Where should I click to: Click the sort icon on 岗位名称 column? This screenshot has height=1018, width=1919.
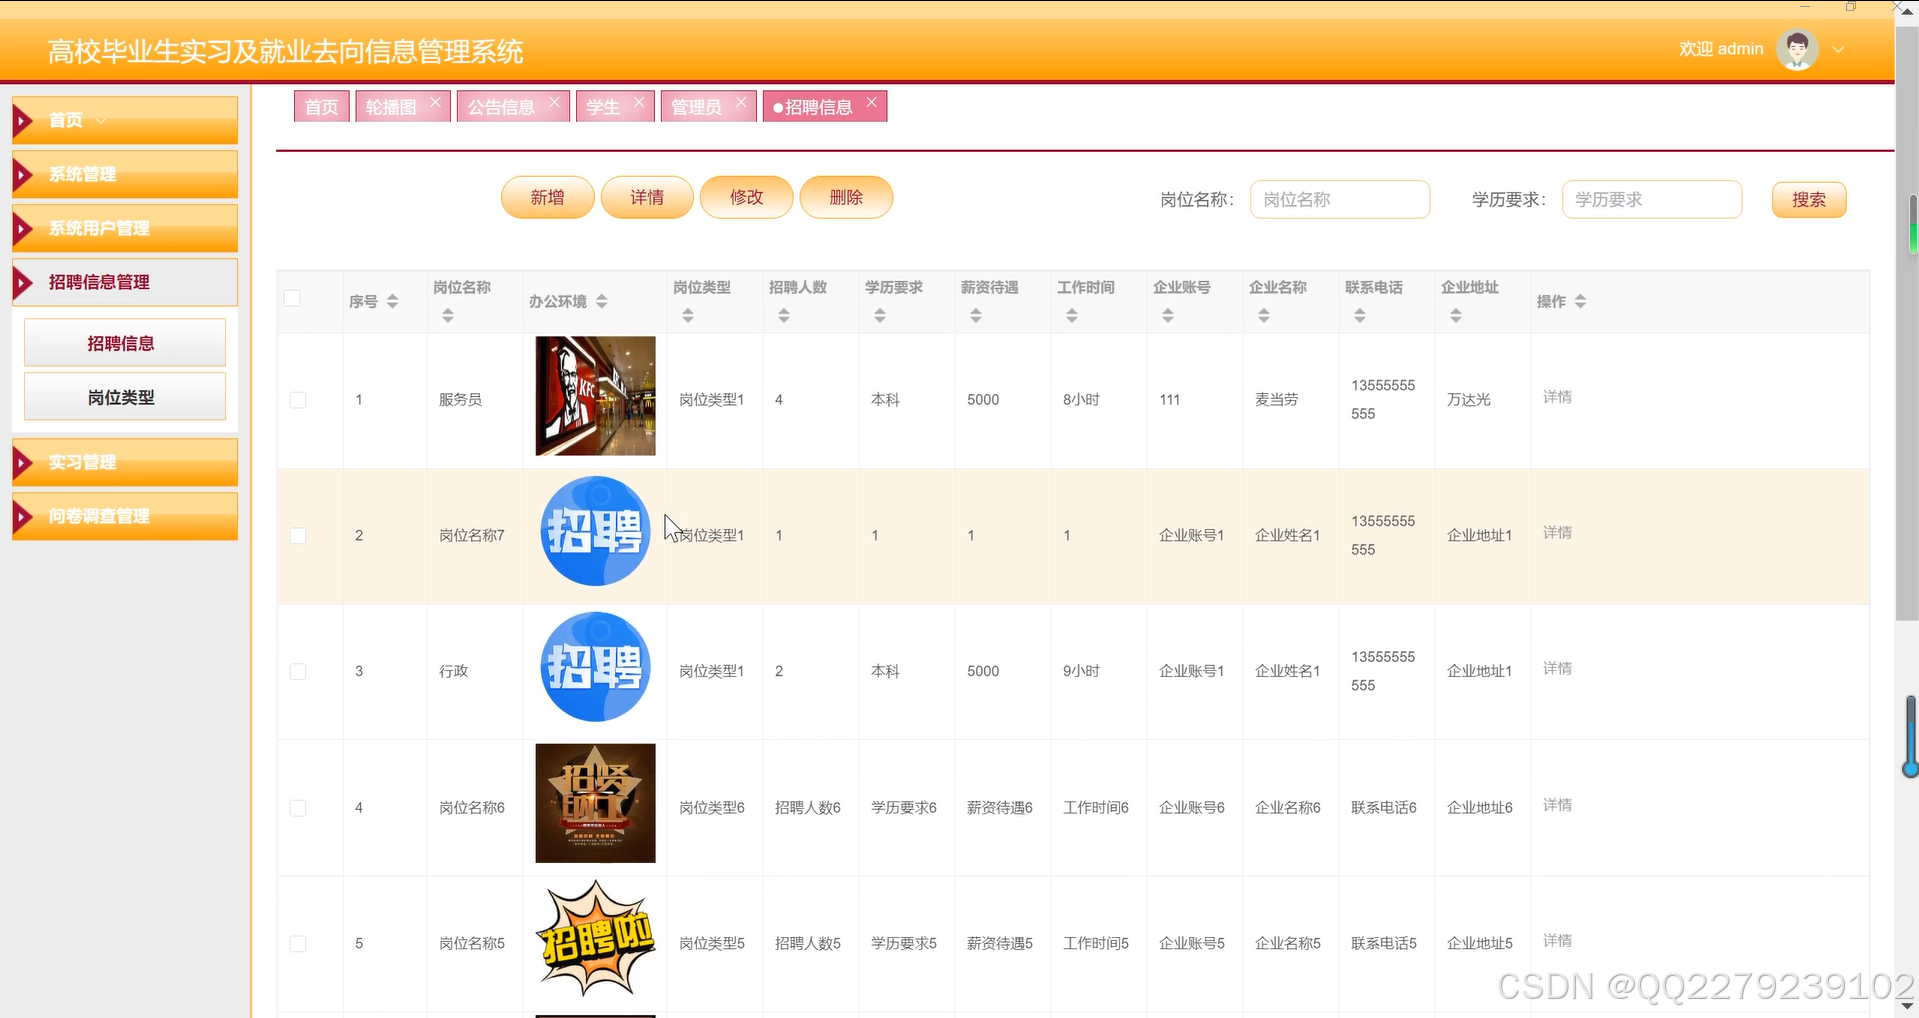point(447,314)
